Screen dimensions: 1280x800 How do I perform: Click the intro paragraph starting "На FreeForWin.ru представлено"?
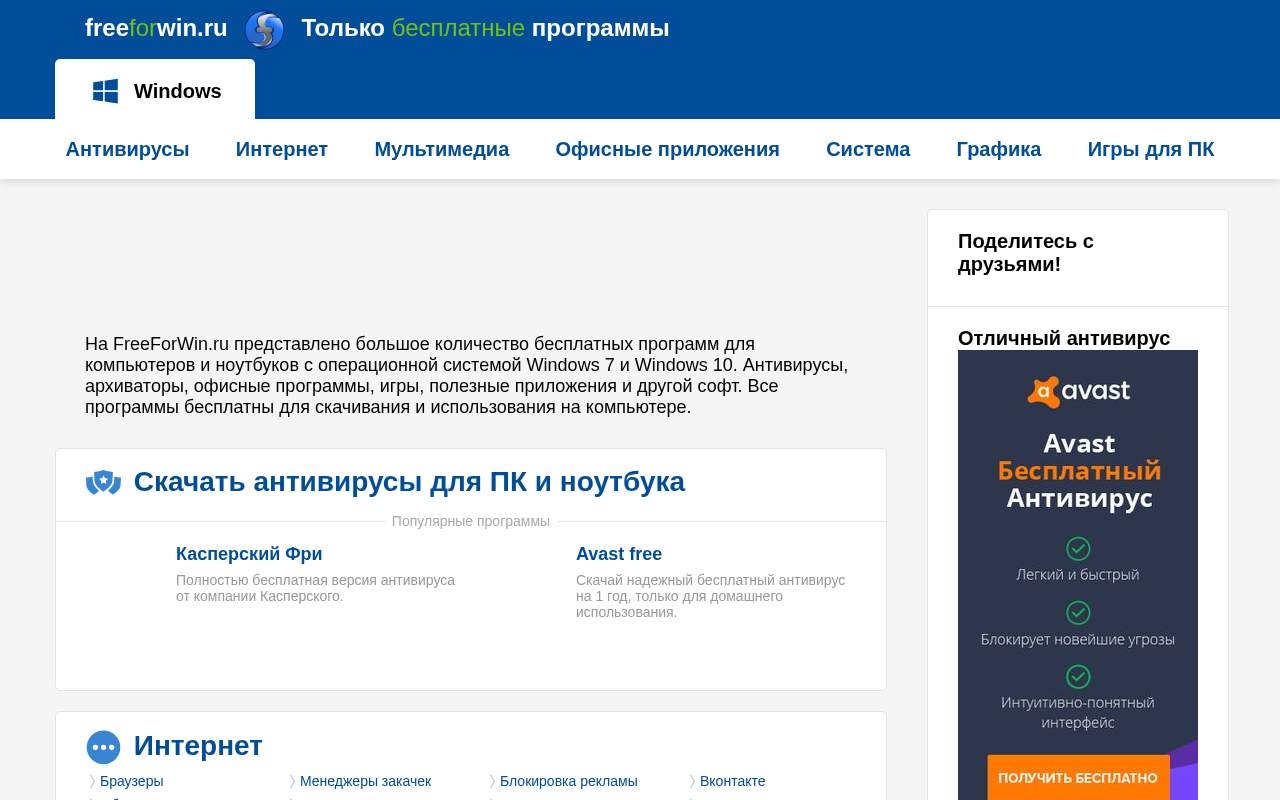point(467,375)
